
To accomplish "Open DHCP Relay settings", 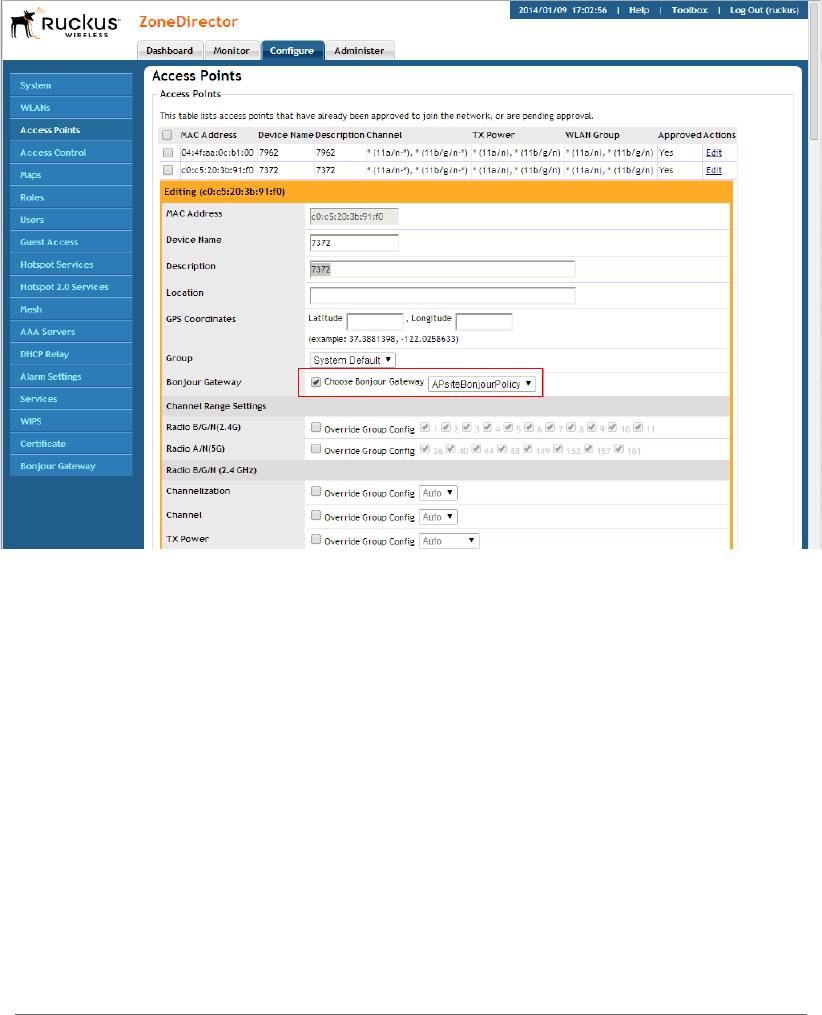I will click(x=71, y=354).
